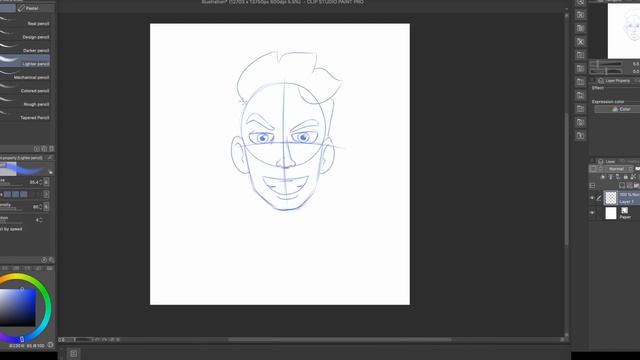Click the brush stroke preview corner icon
The height and width of the screenshot is (360, 640).
pos(51,172)
